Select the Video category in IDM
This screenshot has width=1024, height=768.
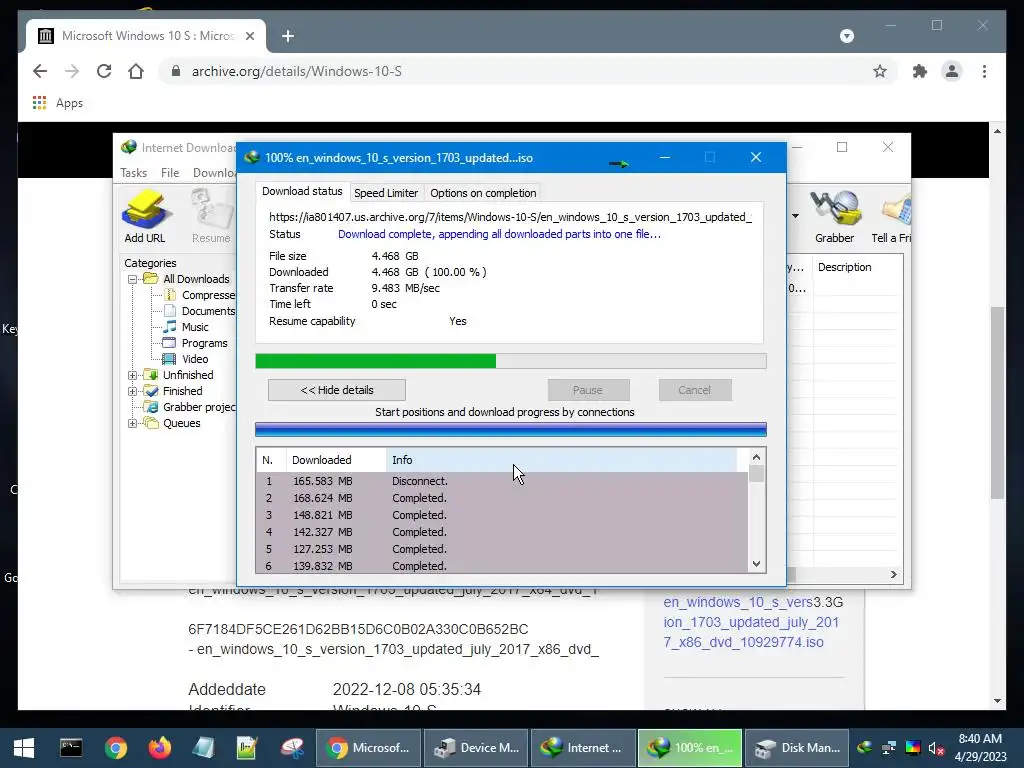195,359
